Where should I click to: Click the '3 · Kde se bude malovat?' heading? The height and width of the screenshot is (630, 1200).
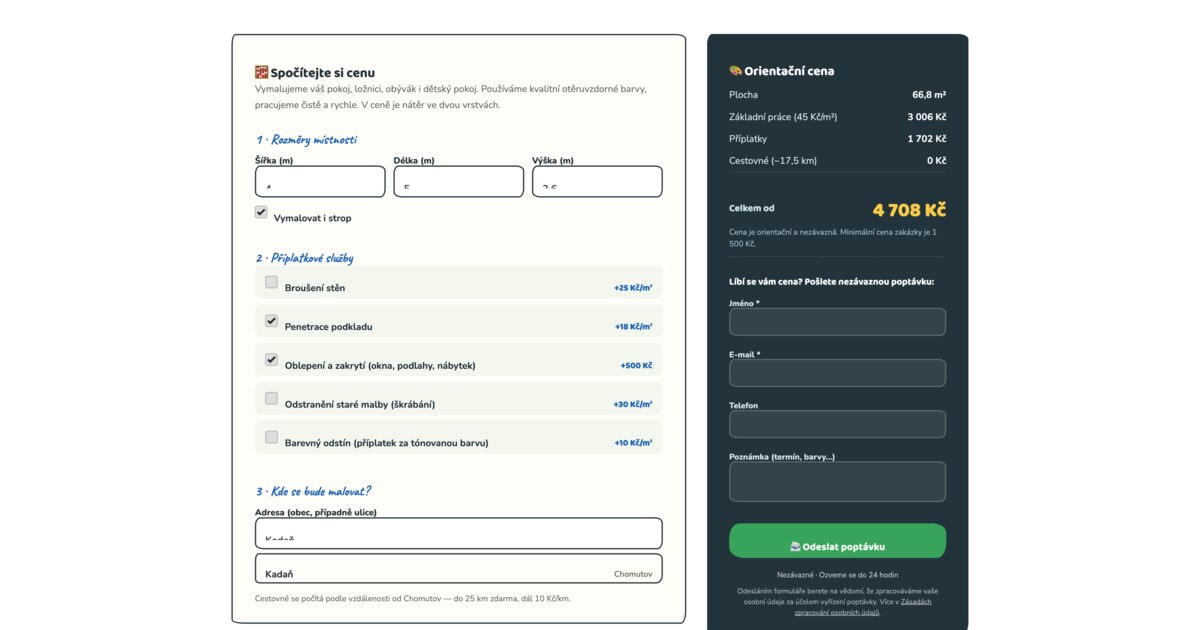[x=313, y=491]
